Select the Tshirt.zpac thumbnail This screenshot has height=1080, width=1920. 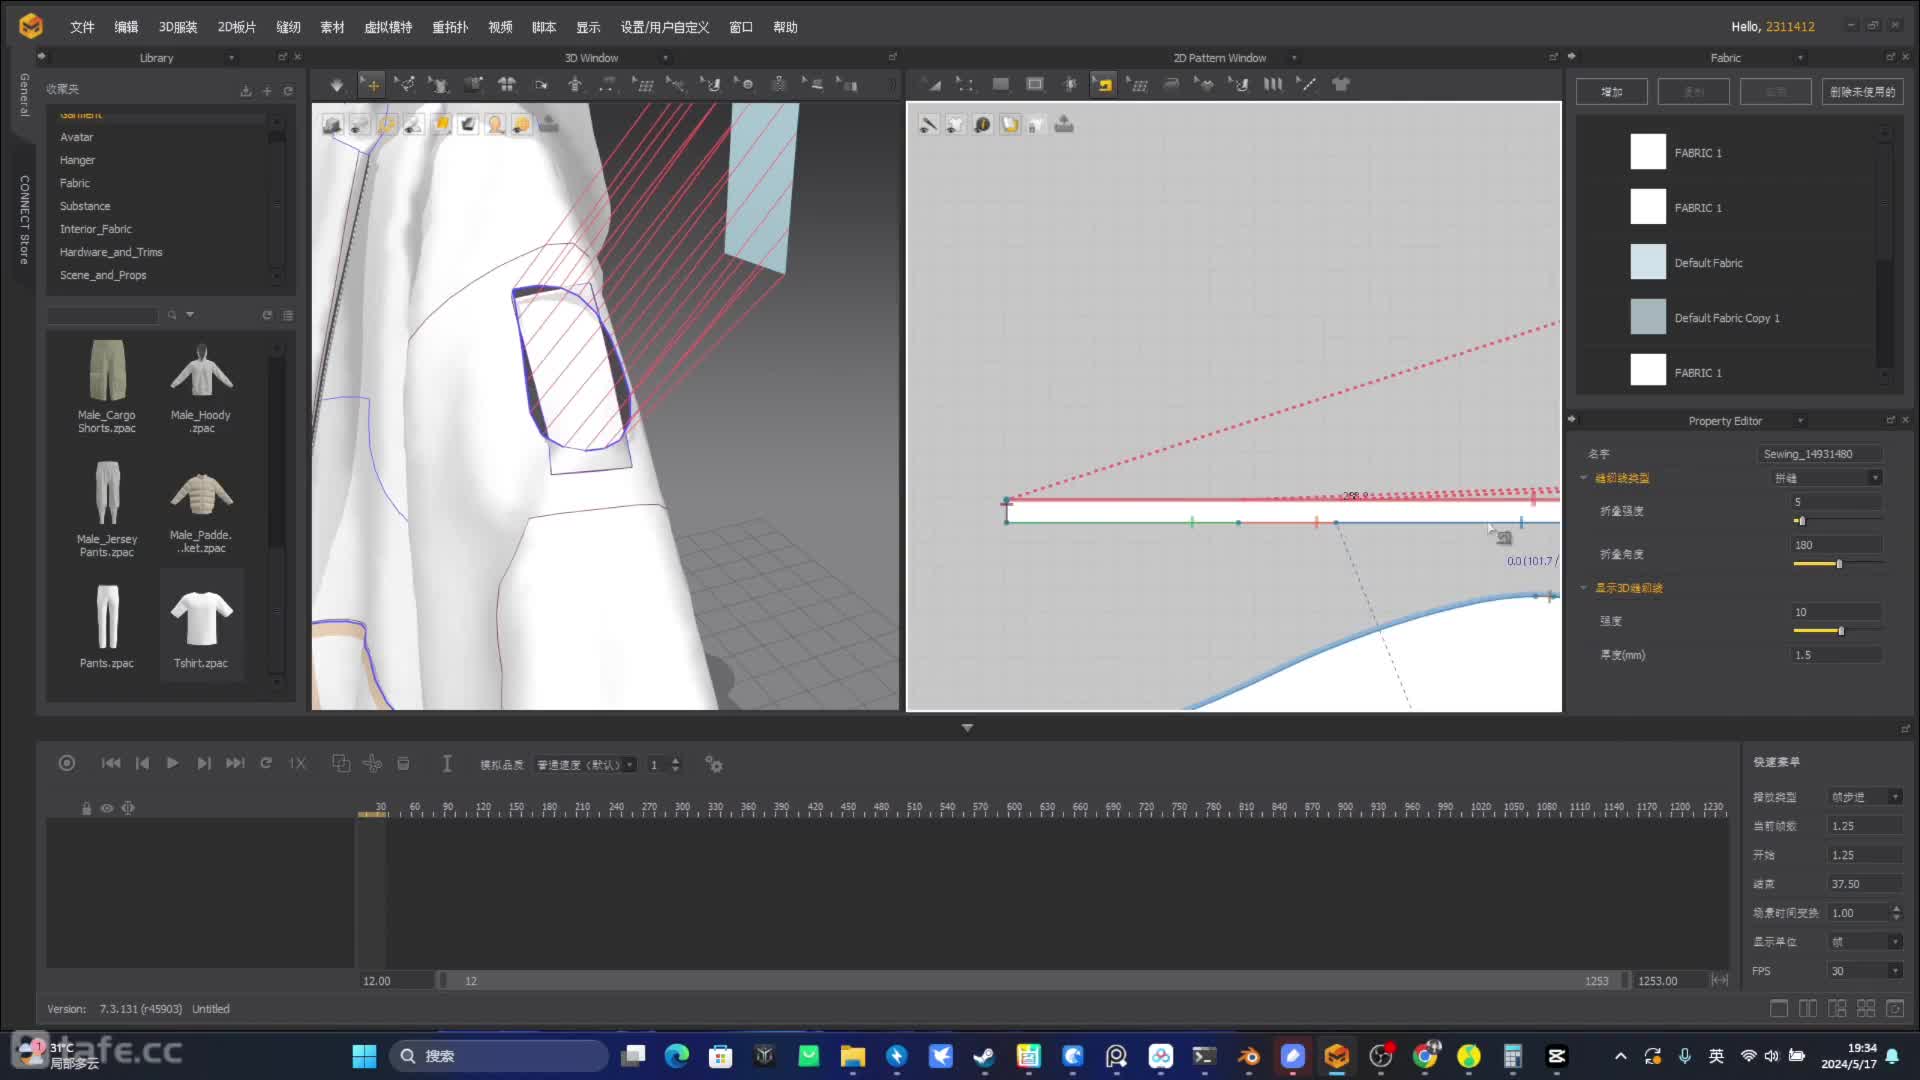click(201, 627)
